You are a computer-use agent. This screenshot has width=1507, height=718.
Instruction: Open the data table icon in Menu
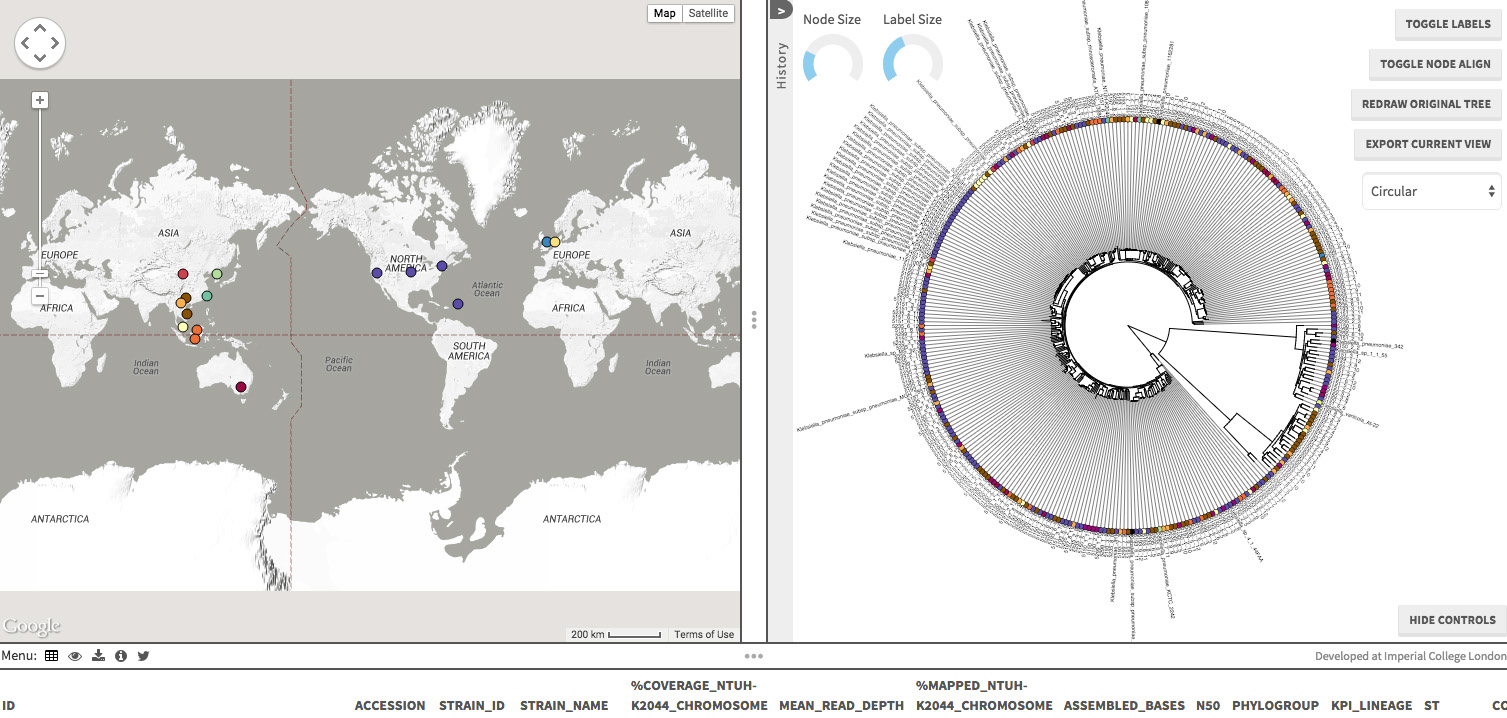51,656
